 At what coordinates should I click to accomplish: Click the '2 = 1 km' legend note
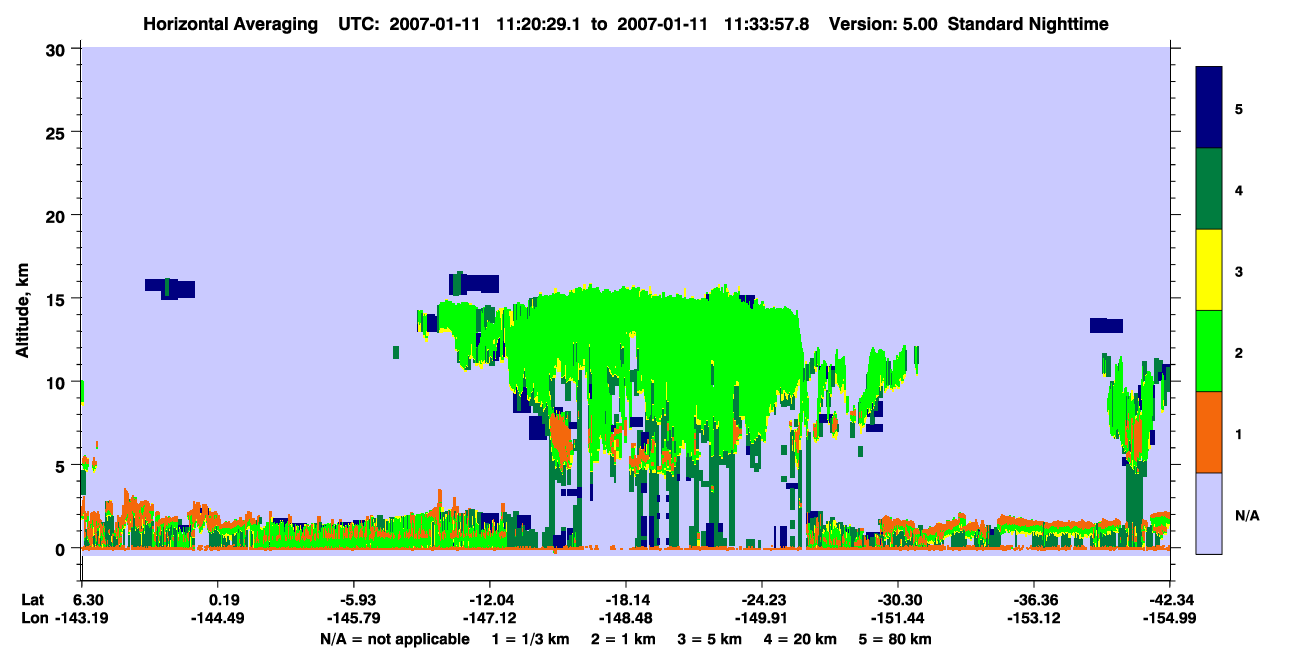pos(625,639)
